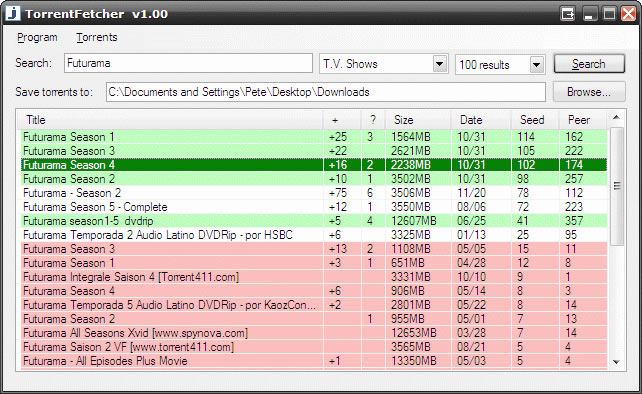Sort by the Peer column header
This screenshot has width=642, height=394.
pos(583,120)
